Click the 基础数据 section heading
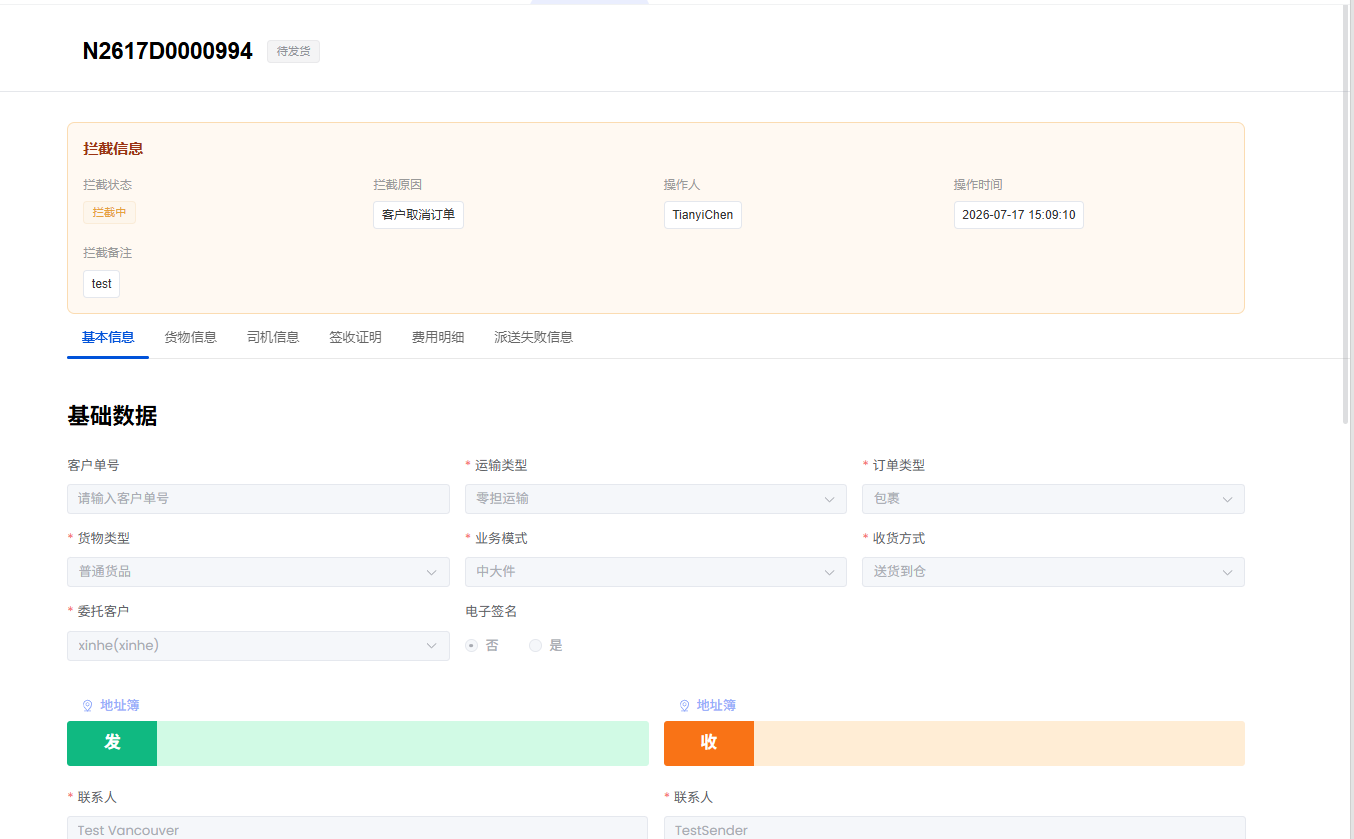1354x839 pixels. point(112,416)
